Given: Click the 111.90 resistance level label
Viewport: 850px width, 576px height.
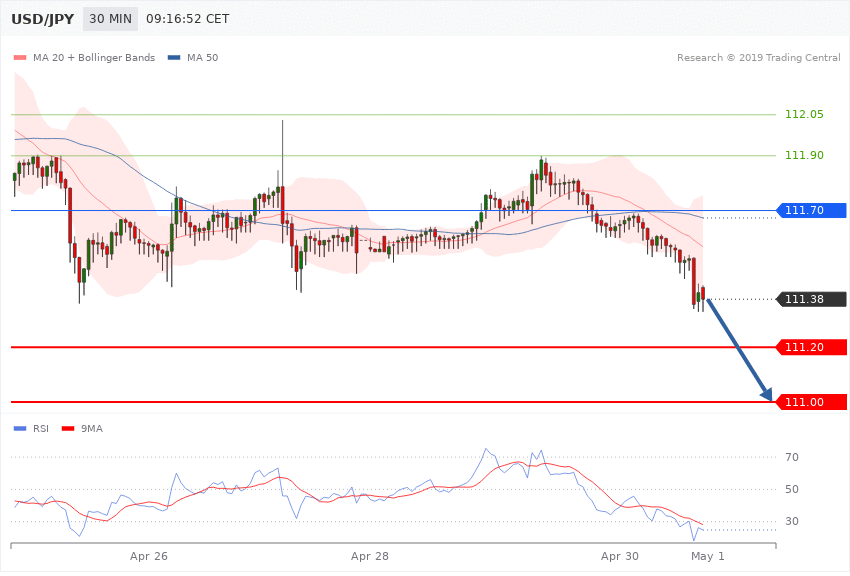Looking at the screenshot, I should [x=804, y=156].
